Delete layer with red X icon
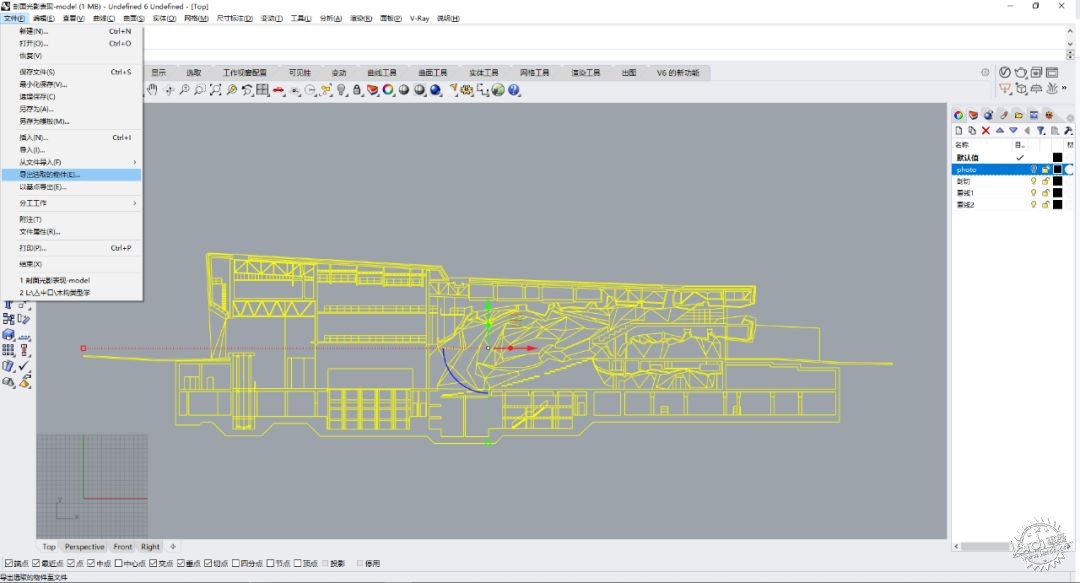Image resolution: width=1080 pixels, height=583 pixels. point(986,130)
